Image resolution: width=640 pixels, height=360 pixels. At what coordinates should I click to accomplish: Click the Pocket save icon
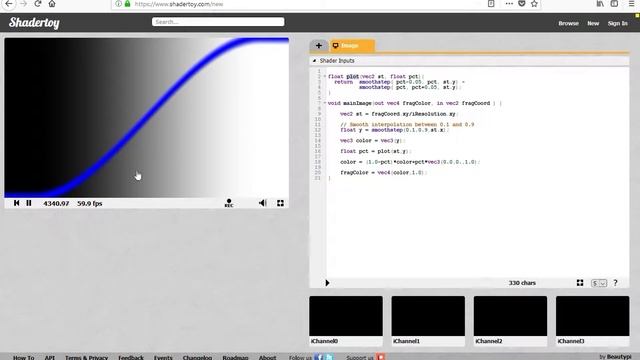522,4
